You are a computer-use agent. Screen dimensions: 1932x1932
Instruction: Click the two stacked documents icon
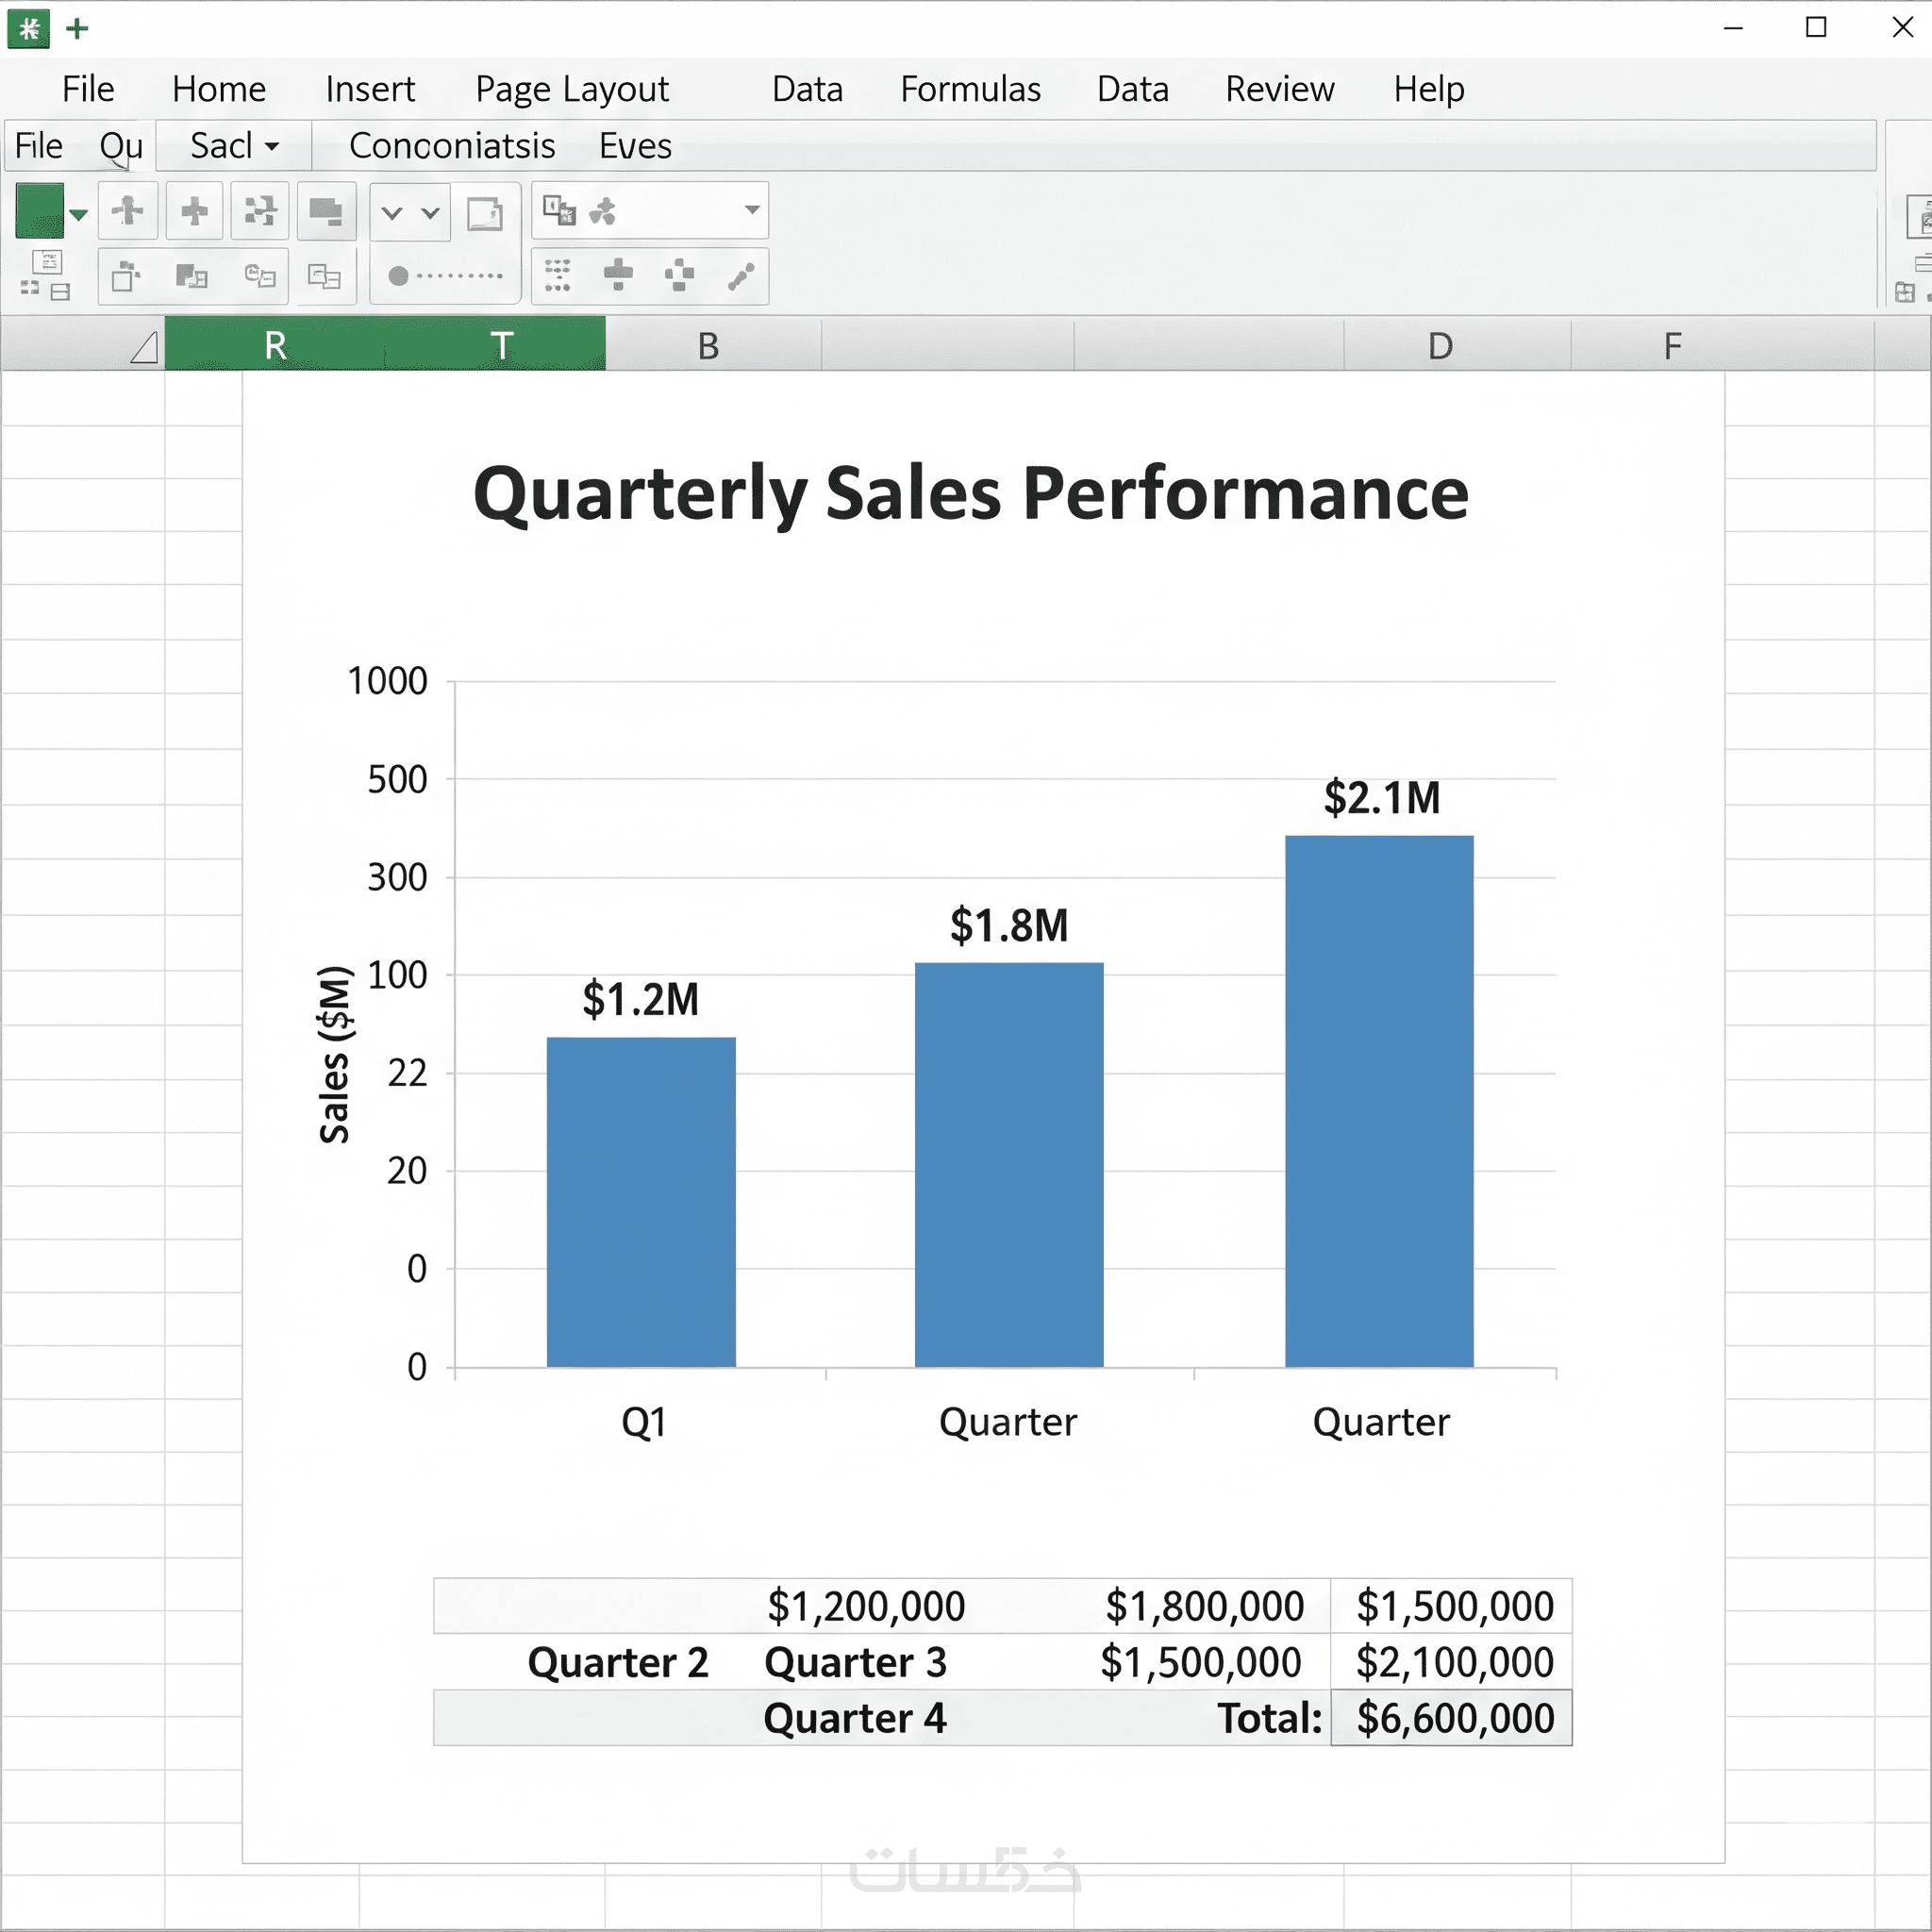tap(323, 276)
